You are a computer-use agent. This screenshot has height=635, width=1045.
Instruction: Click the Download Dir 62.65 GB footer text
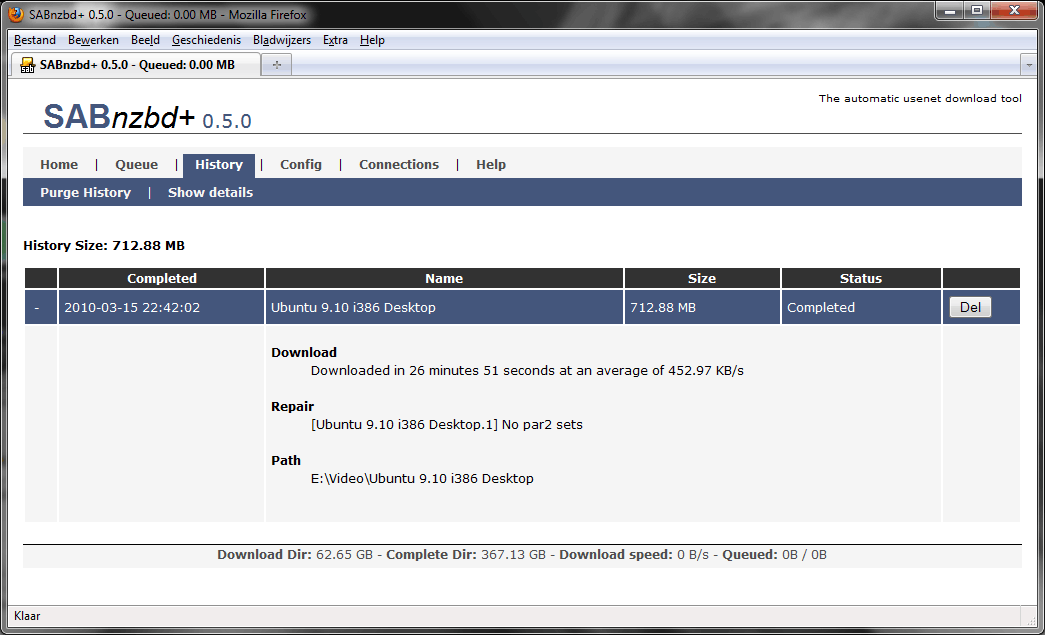[295, 554]
